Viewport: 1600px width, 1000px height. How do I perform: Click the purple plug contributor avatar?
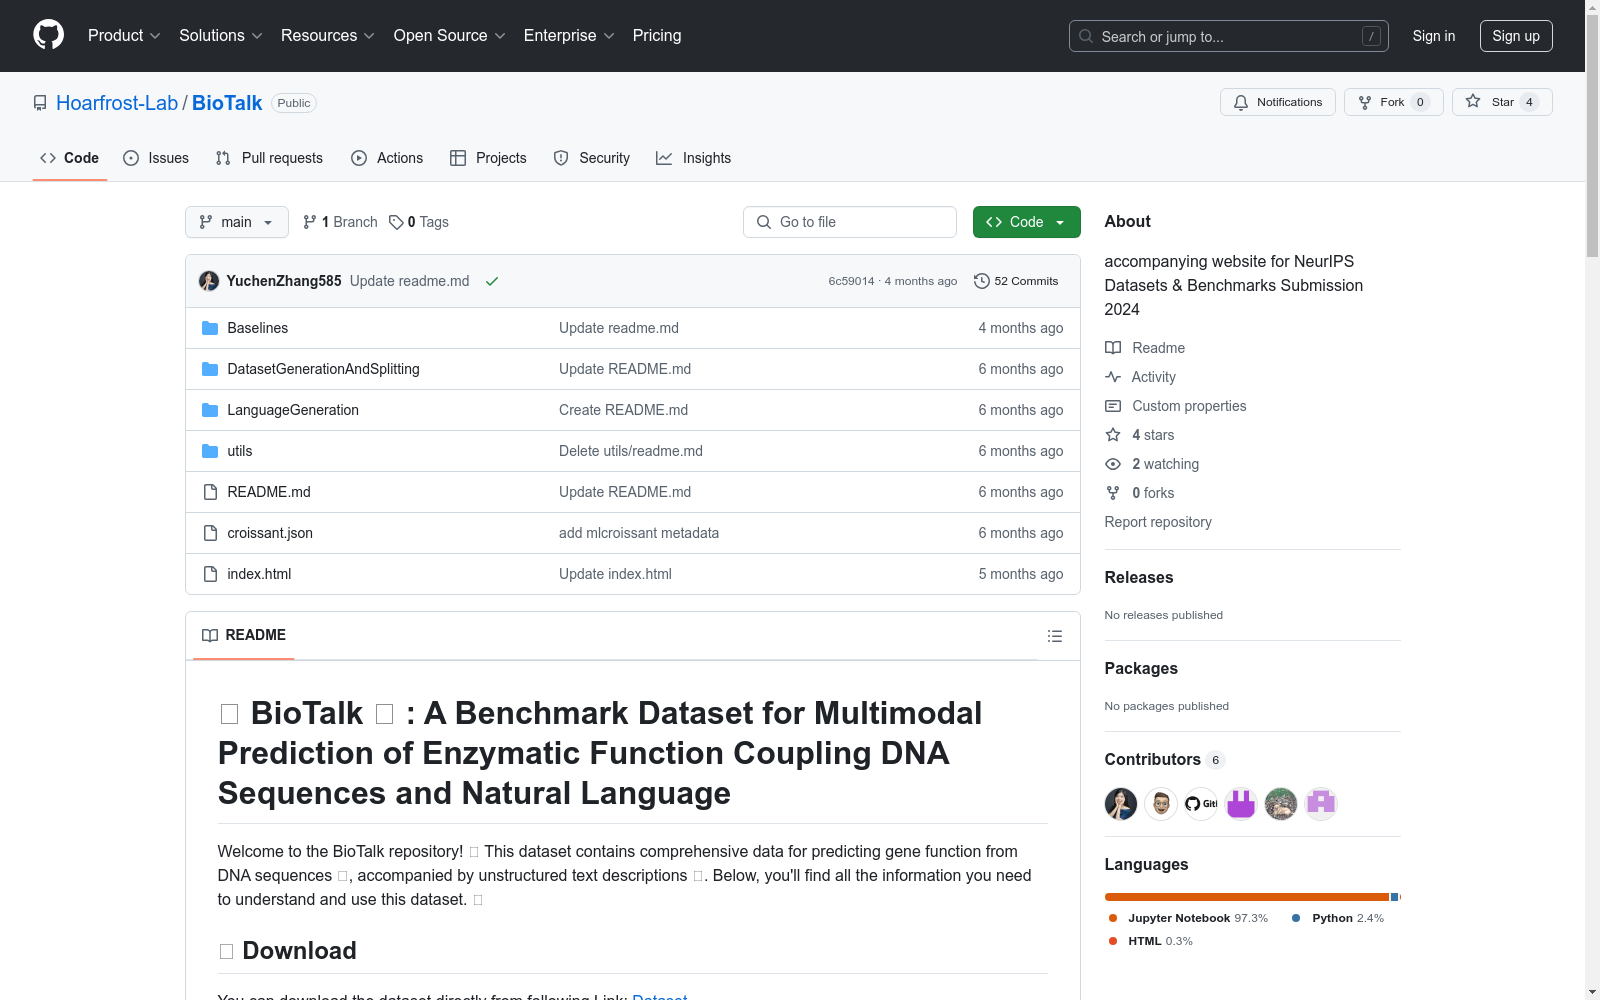tap(1241, 804)
